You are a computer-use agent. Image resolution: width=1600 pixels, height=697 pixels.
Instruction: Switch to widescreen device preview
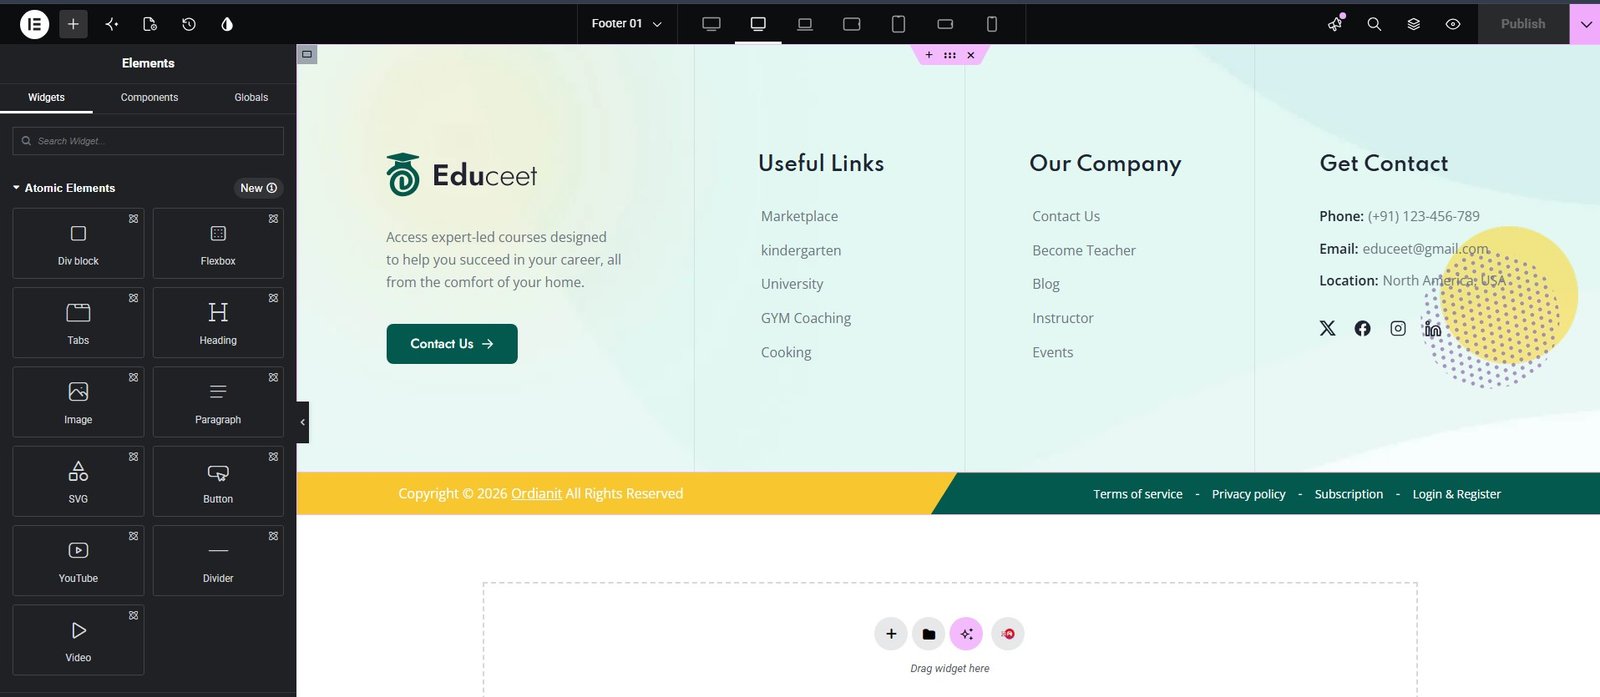[711, 24]
